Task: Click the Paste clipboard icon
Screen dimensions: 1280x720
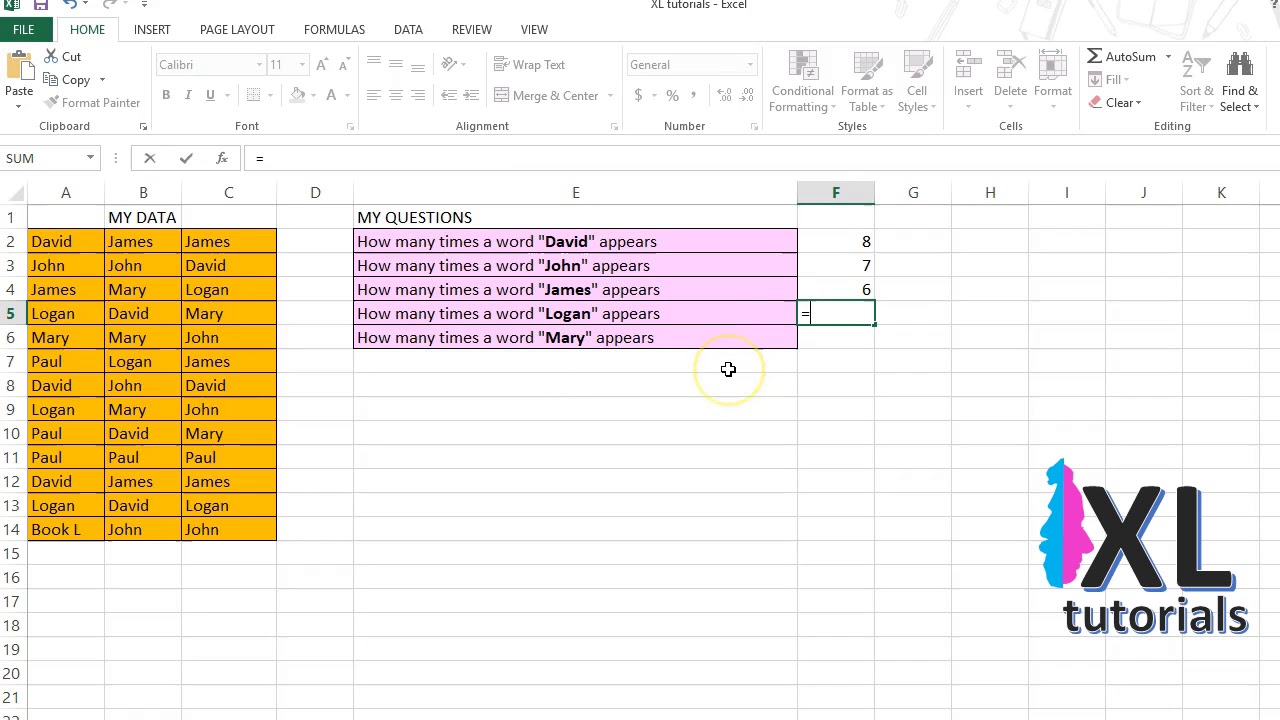Action: [x=19, y=66]
